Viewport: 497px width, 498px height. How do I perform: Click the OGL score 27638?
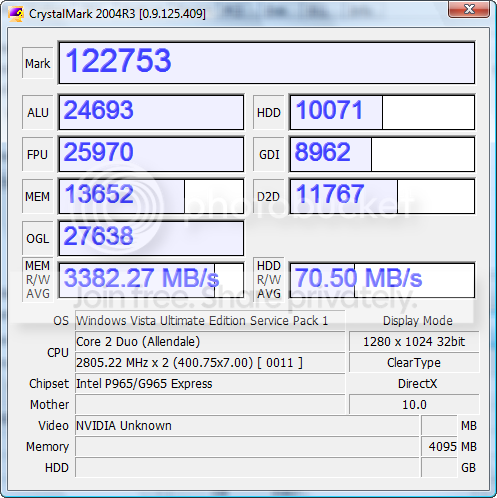pyautogui.click(x=151, y=238)
